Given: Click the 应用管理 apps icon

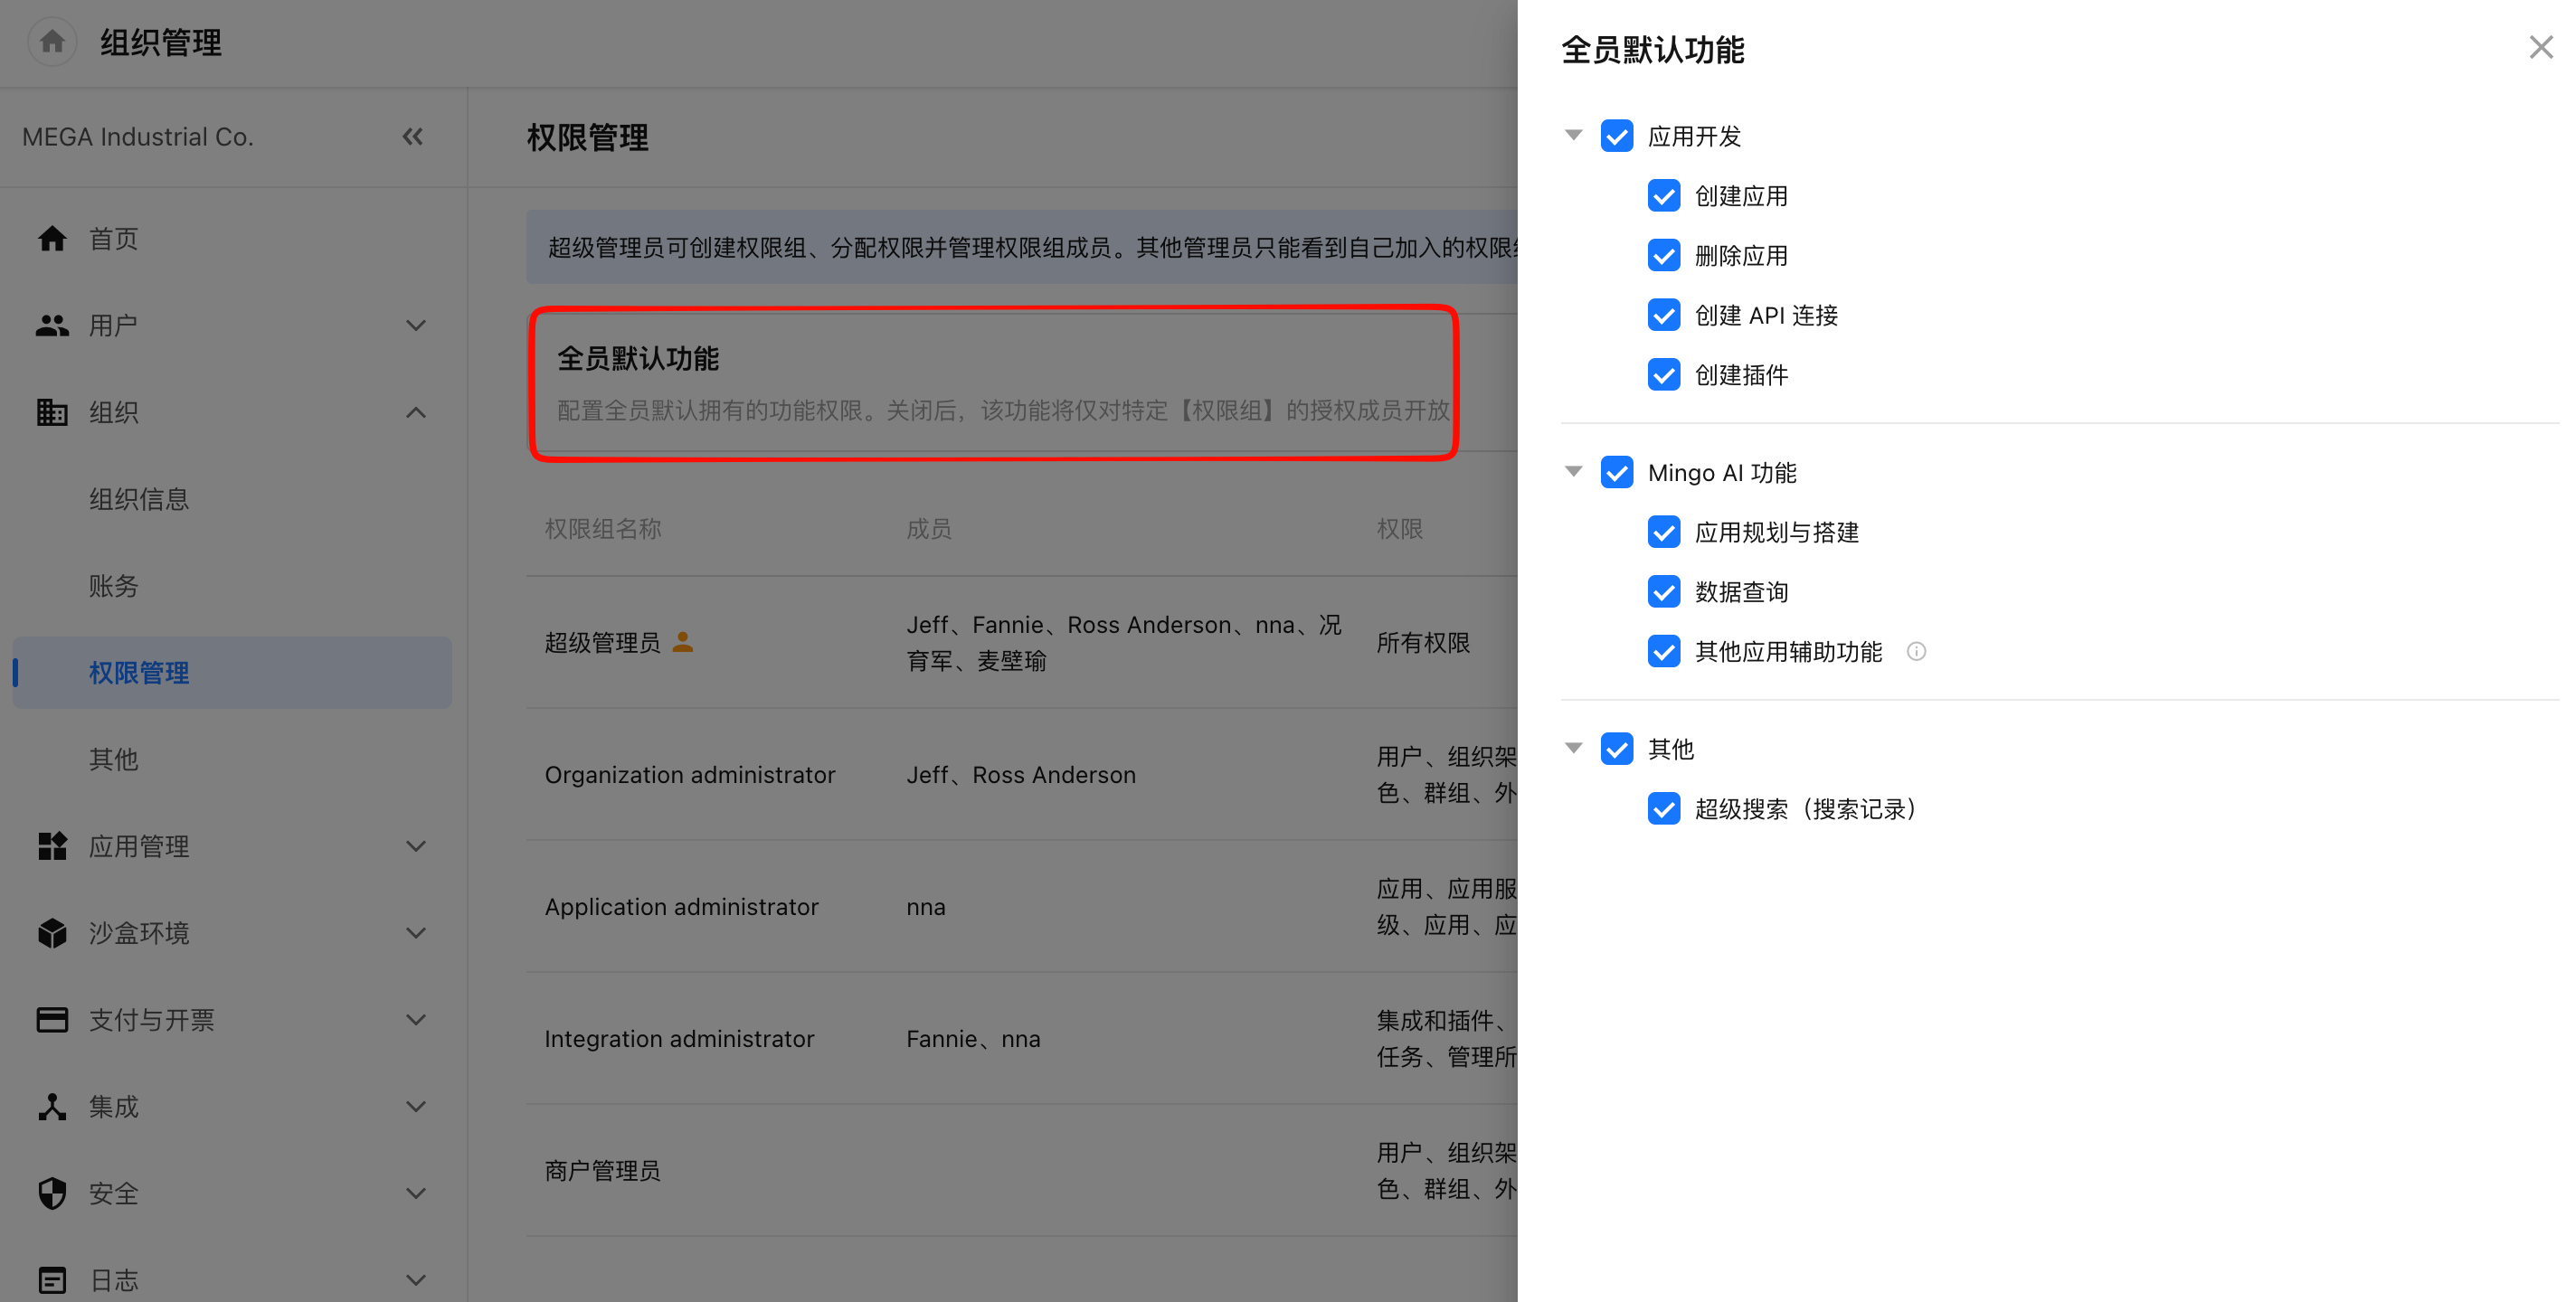Looking at the screenshot, I should coord(52,846).
